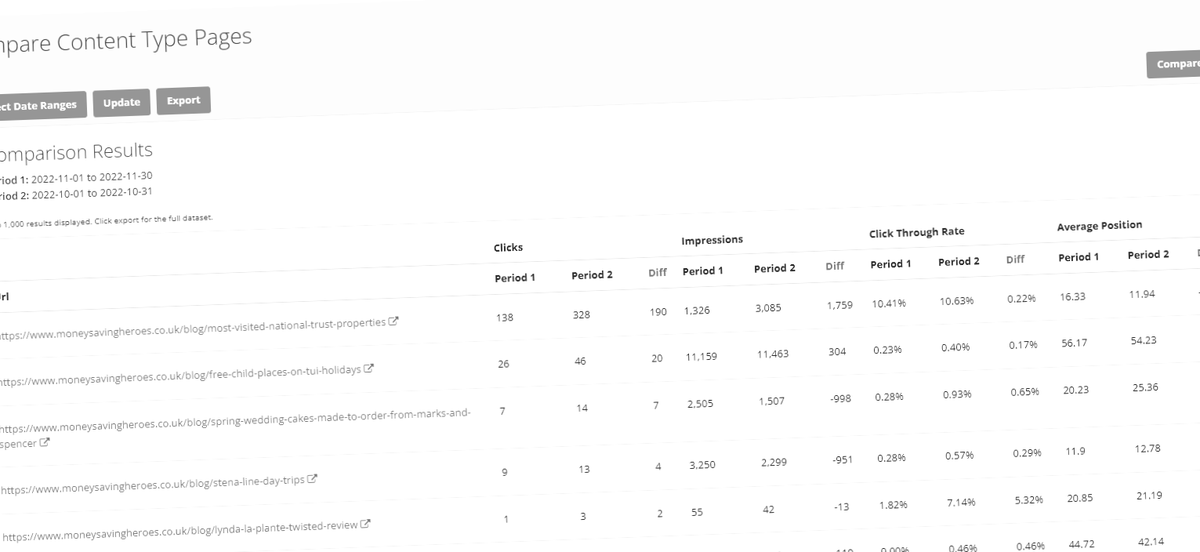Screen dimensions: 1200x552
Task: Click Diff header under Impressions
Action: [835, 266]
